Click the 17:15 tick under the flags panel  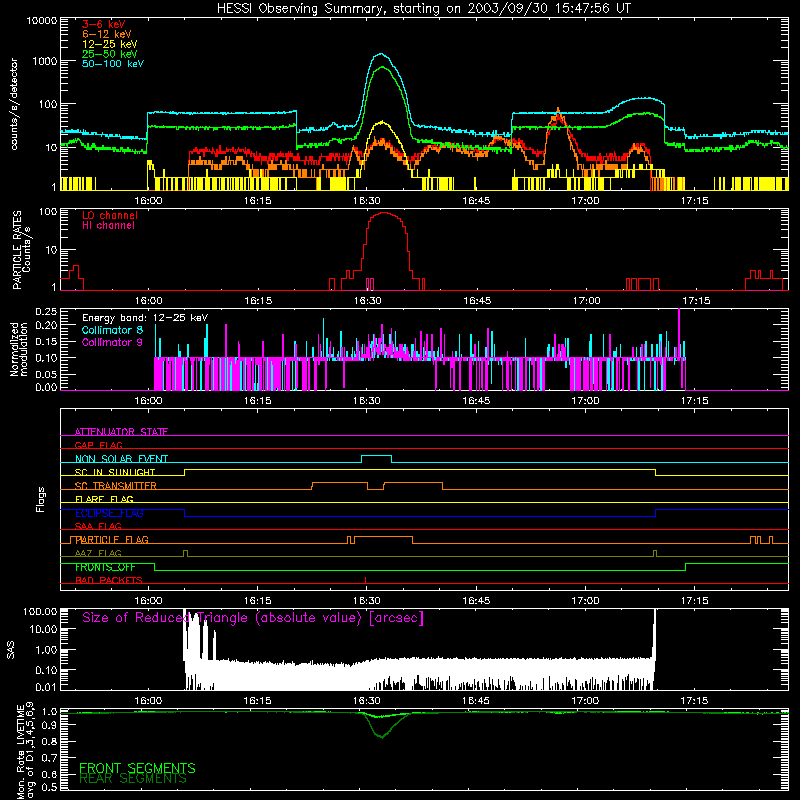[x=694, y=601]
